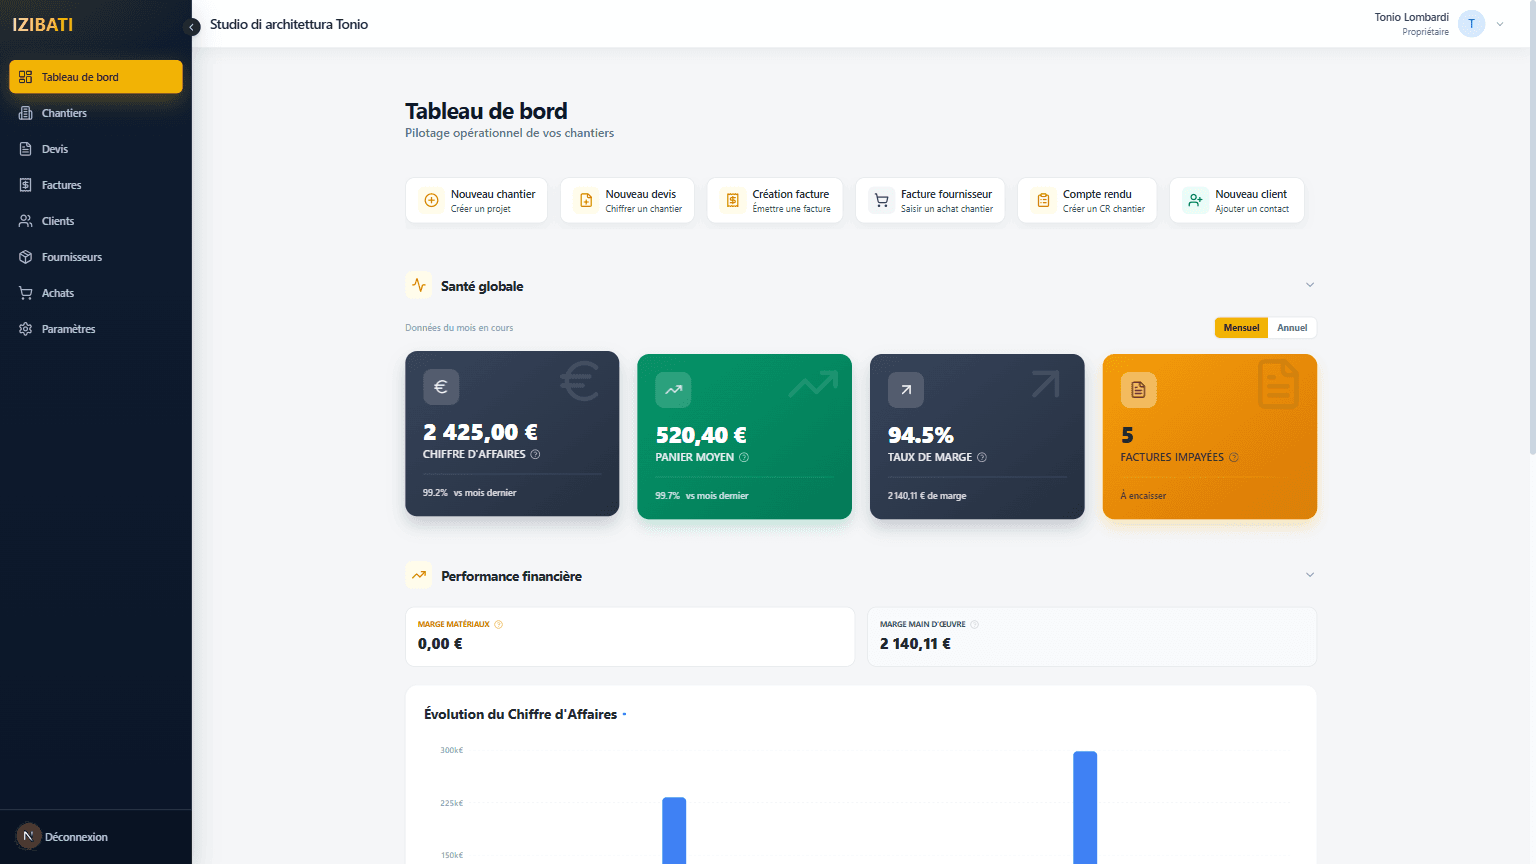Open Chantiers in the sidebar
Viewport: 1536px width, 864px height.
[x=64, y=113]
